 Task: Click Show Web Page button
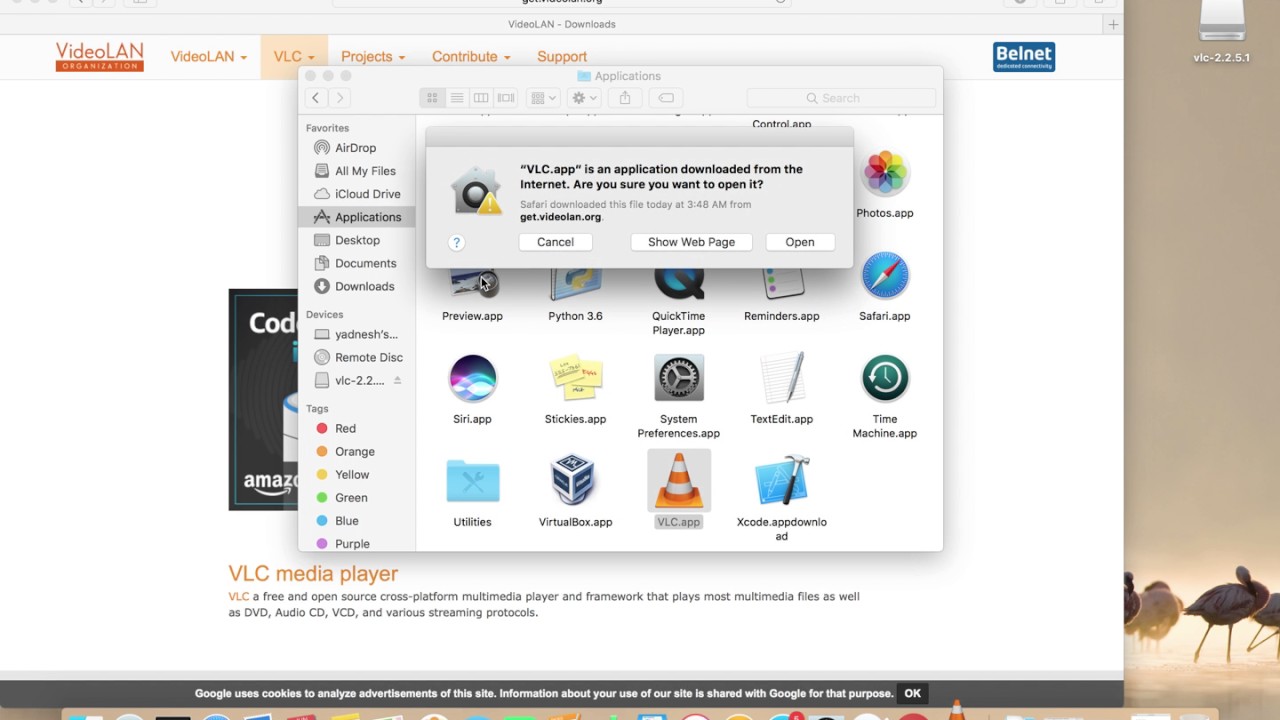[x=691, y=242]
